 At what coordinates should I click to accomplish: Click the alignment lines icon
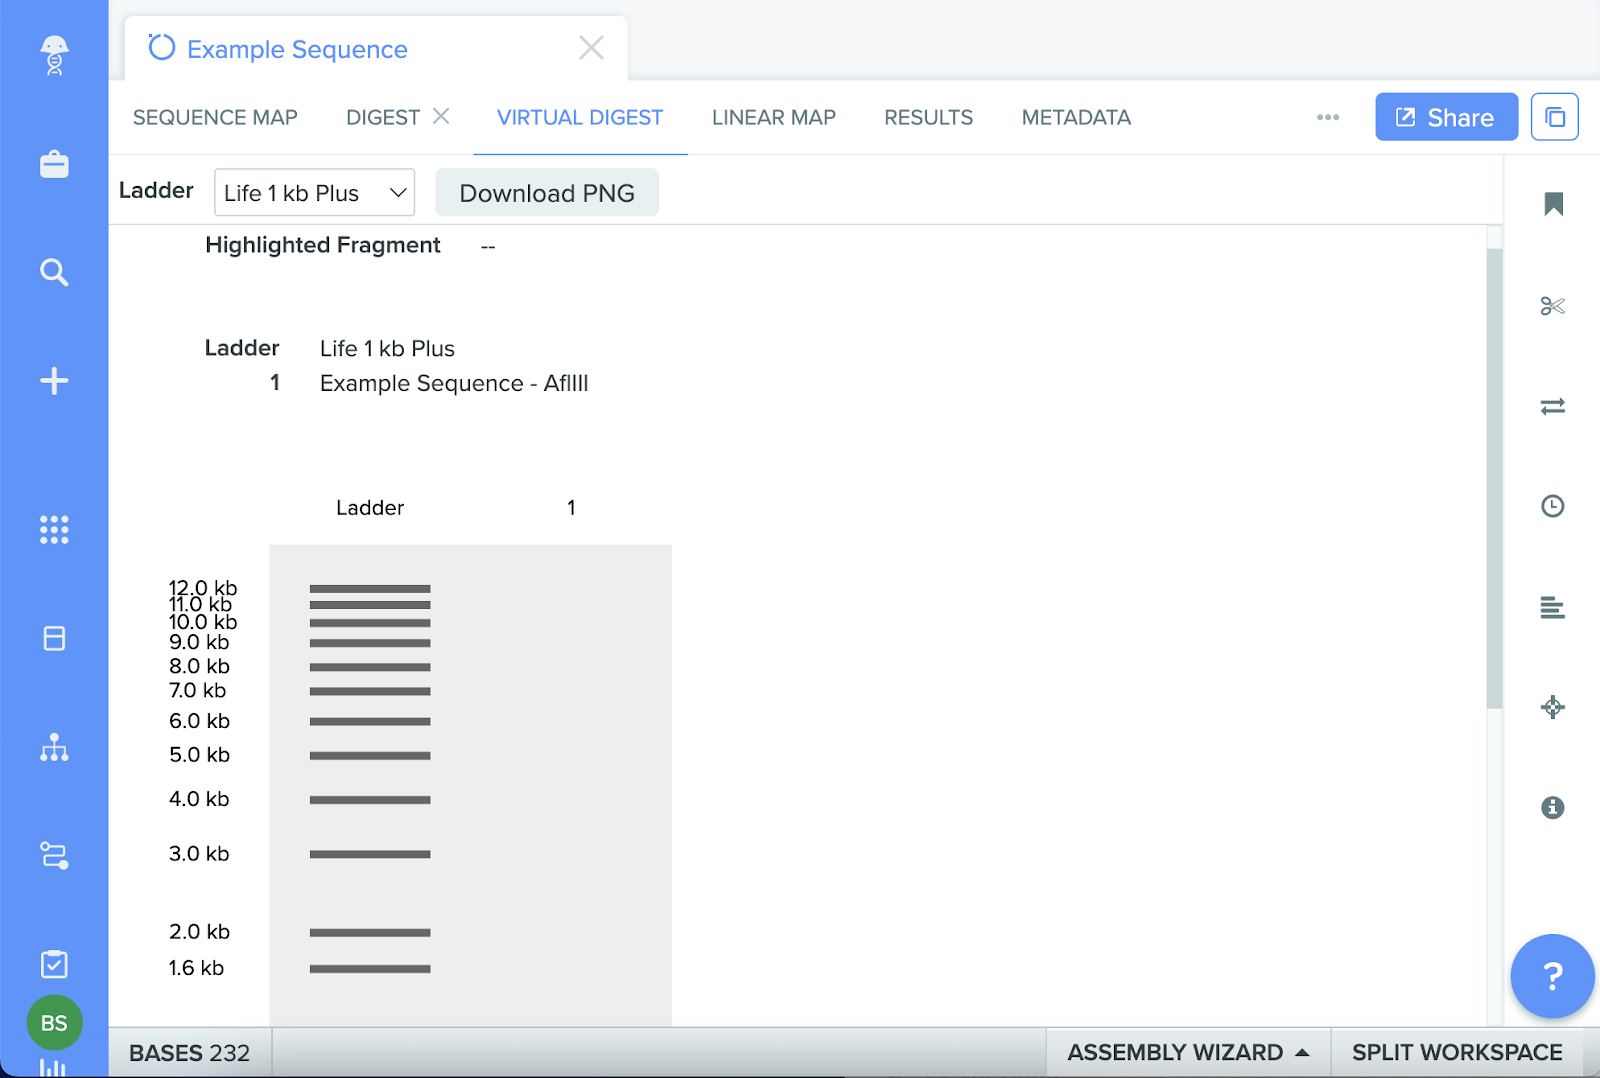(1552, 607)
